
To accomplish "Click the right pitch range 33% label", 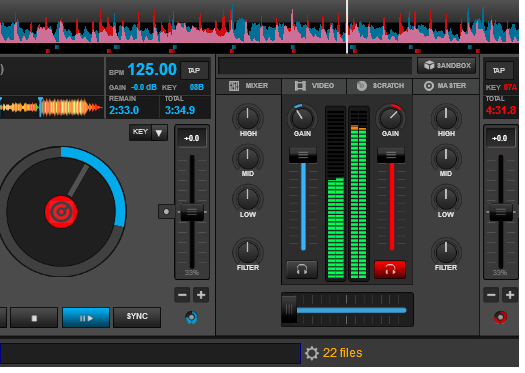I will point(500,273).
